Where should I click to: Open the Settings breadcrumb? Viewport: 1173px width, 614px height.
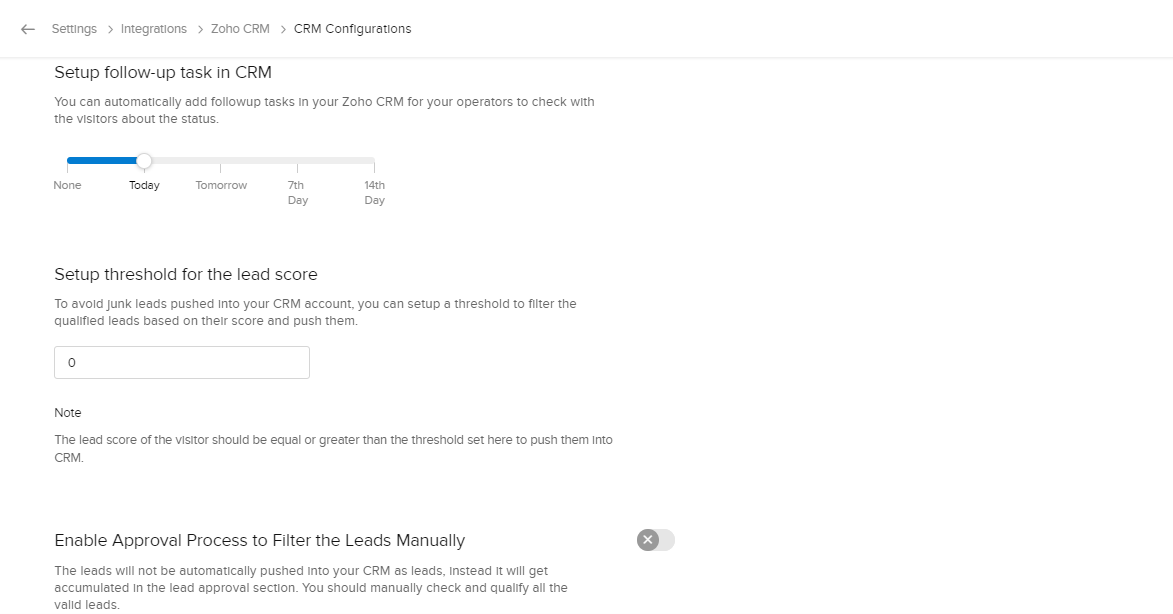click(x=74, y=29)
